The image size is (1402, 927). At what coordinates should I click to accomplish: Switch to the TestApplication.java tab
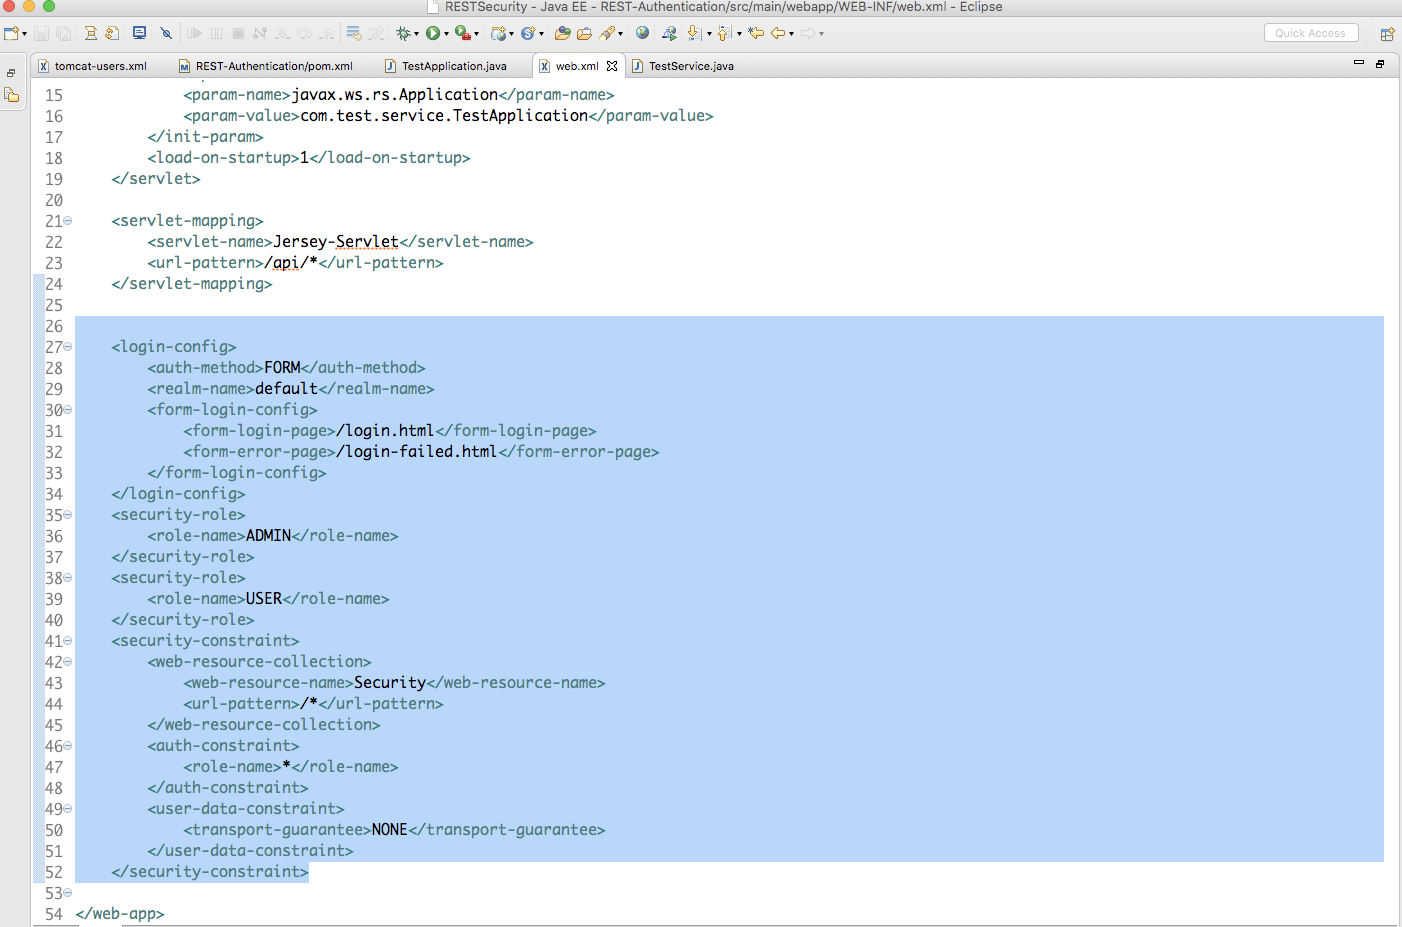click(x=446, y=66)
